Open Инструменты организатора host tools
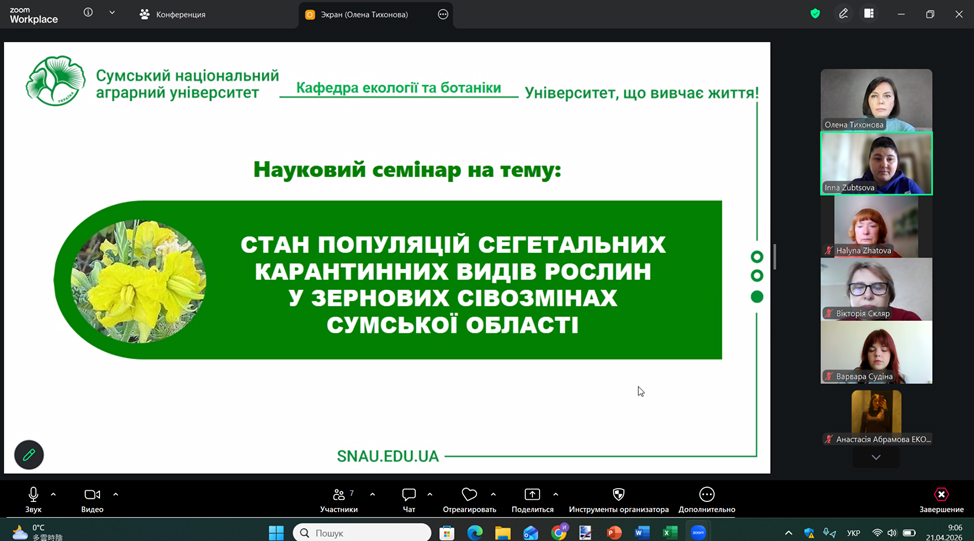Screen dimensions: 974x541 point(618,498)
